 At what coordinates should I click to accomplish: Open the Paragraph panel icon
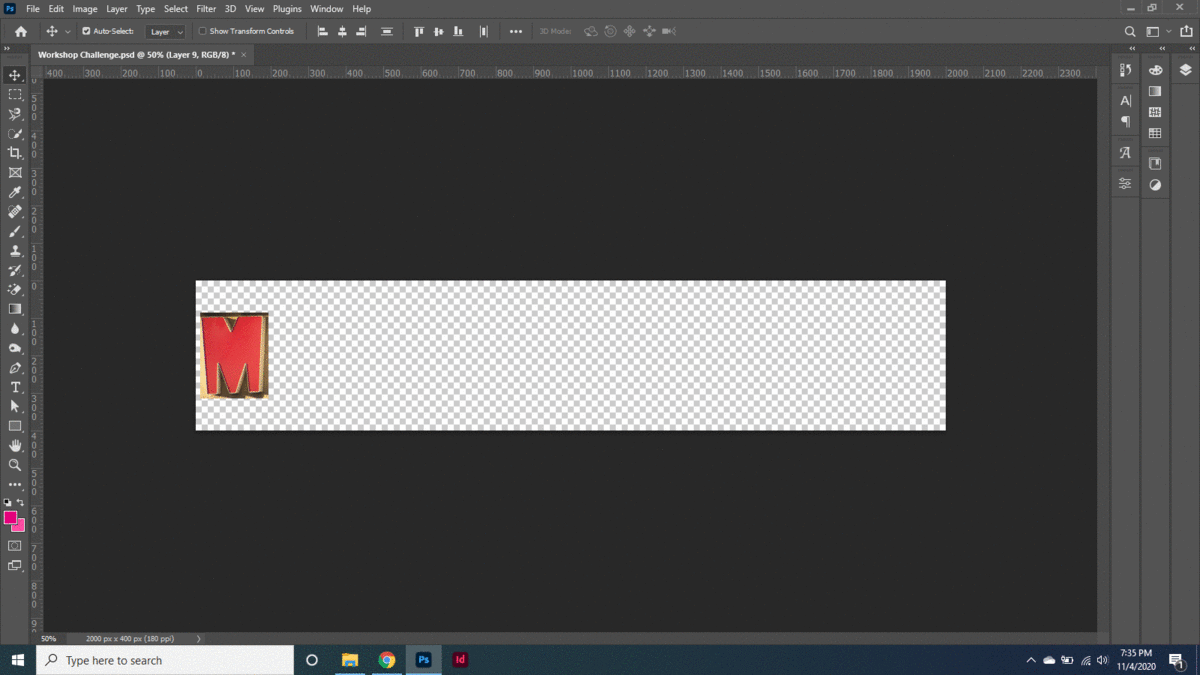[x=1125, y=122]
